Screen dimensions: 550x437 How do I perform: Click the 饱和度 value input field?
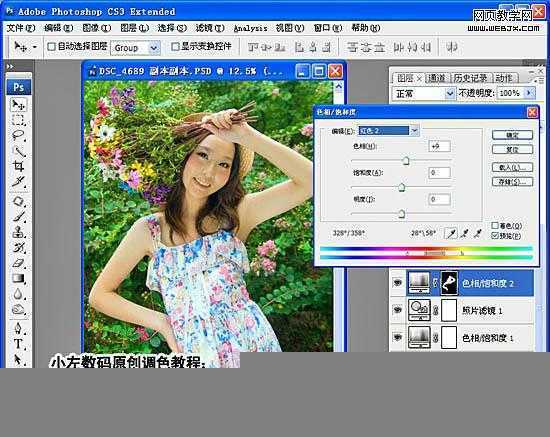point(440,173)
